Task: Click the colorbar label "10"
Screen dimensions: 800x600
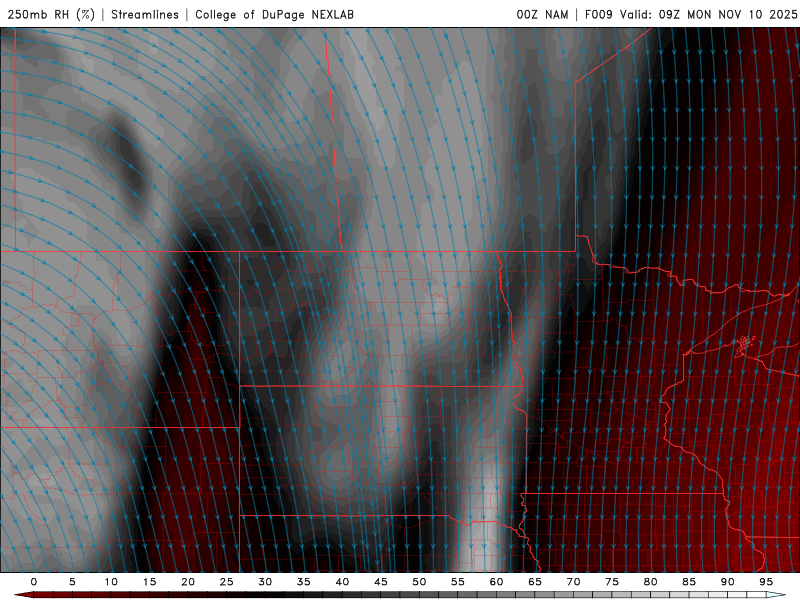Action: click(x=111, y=582)
